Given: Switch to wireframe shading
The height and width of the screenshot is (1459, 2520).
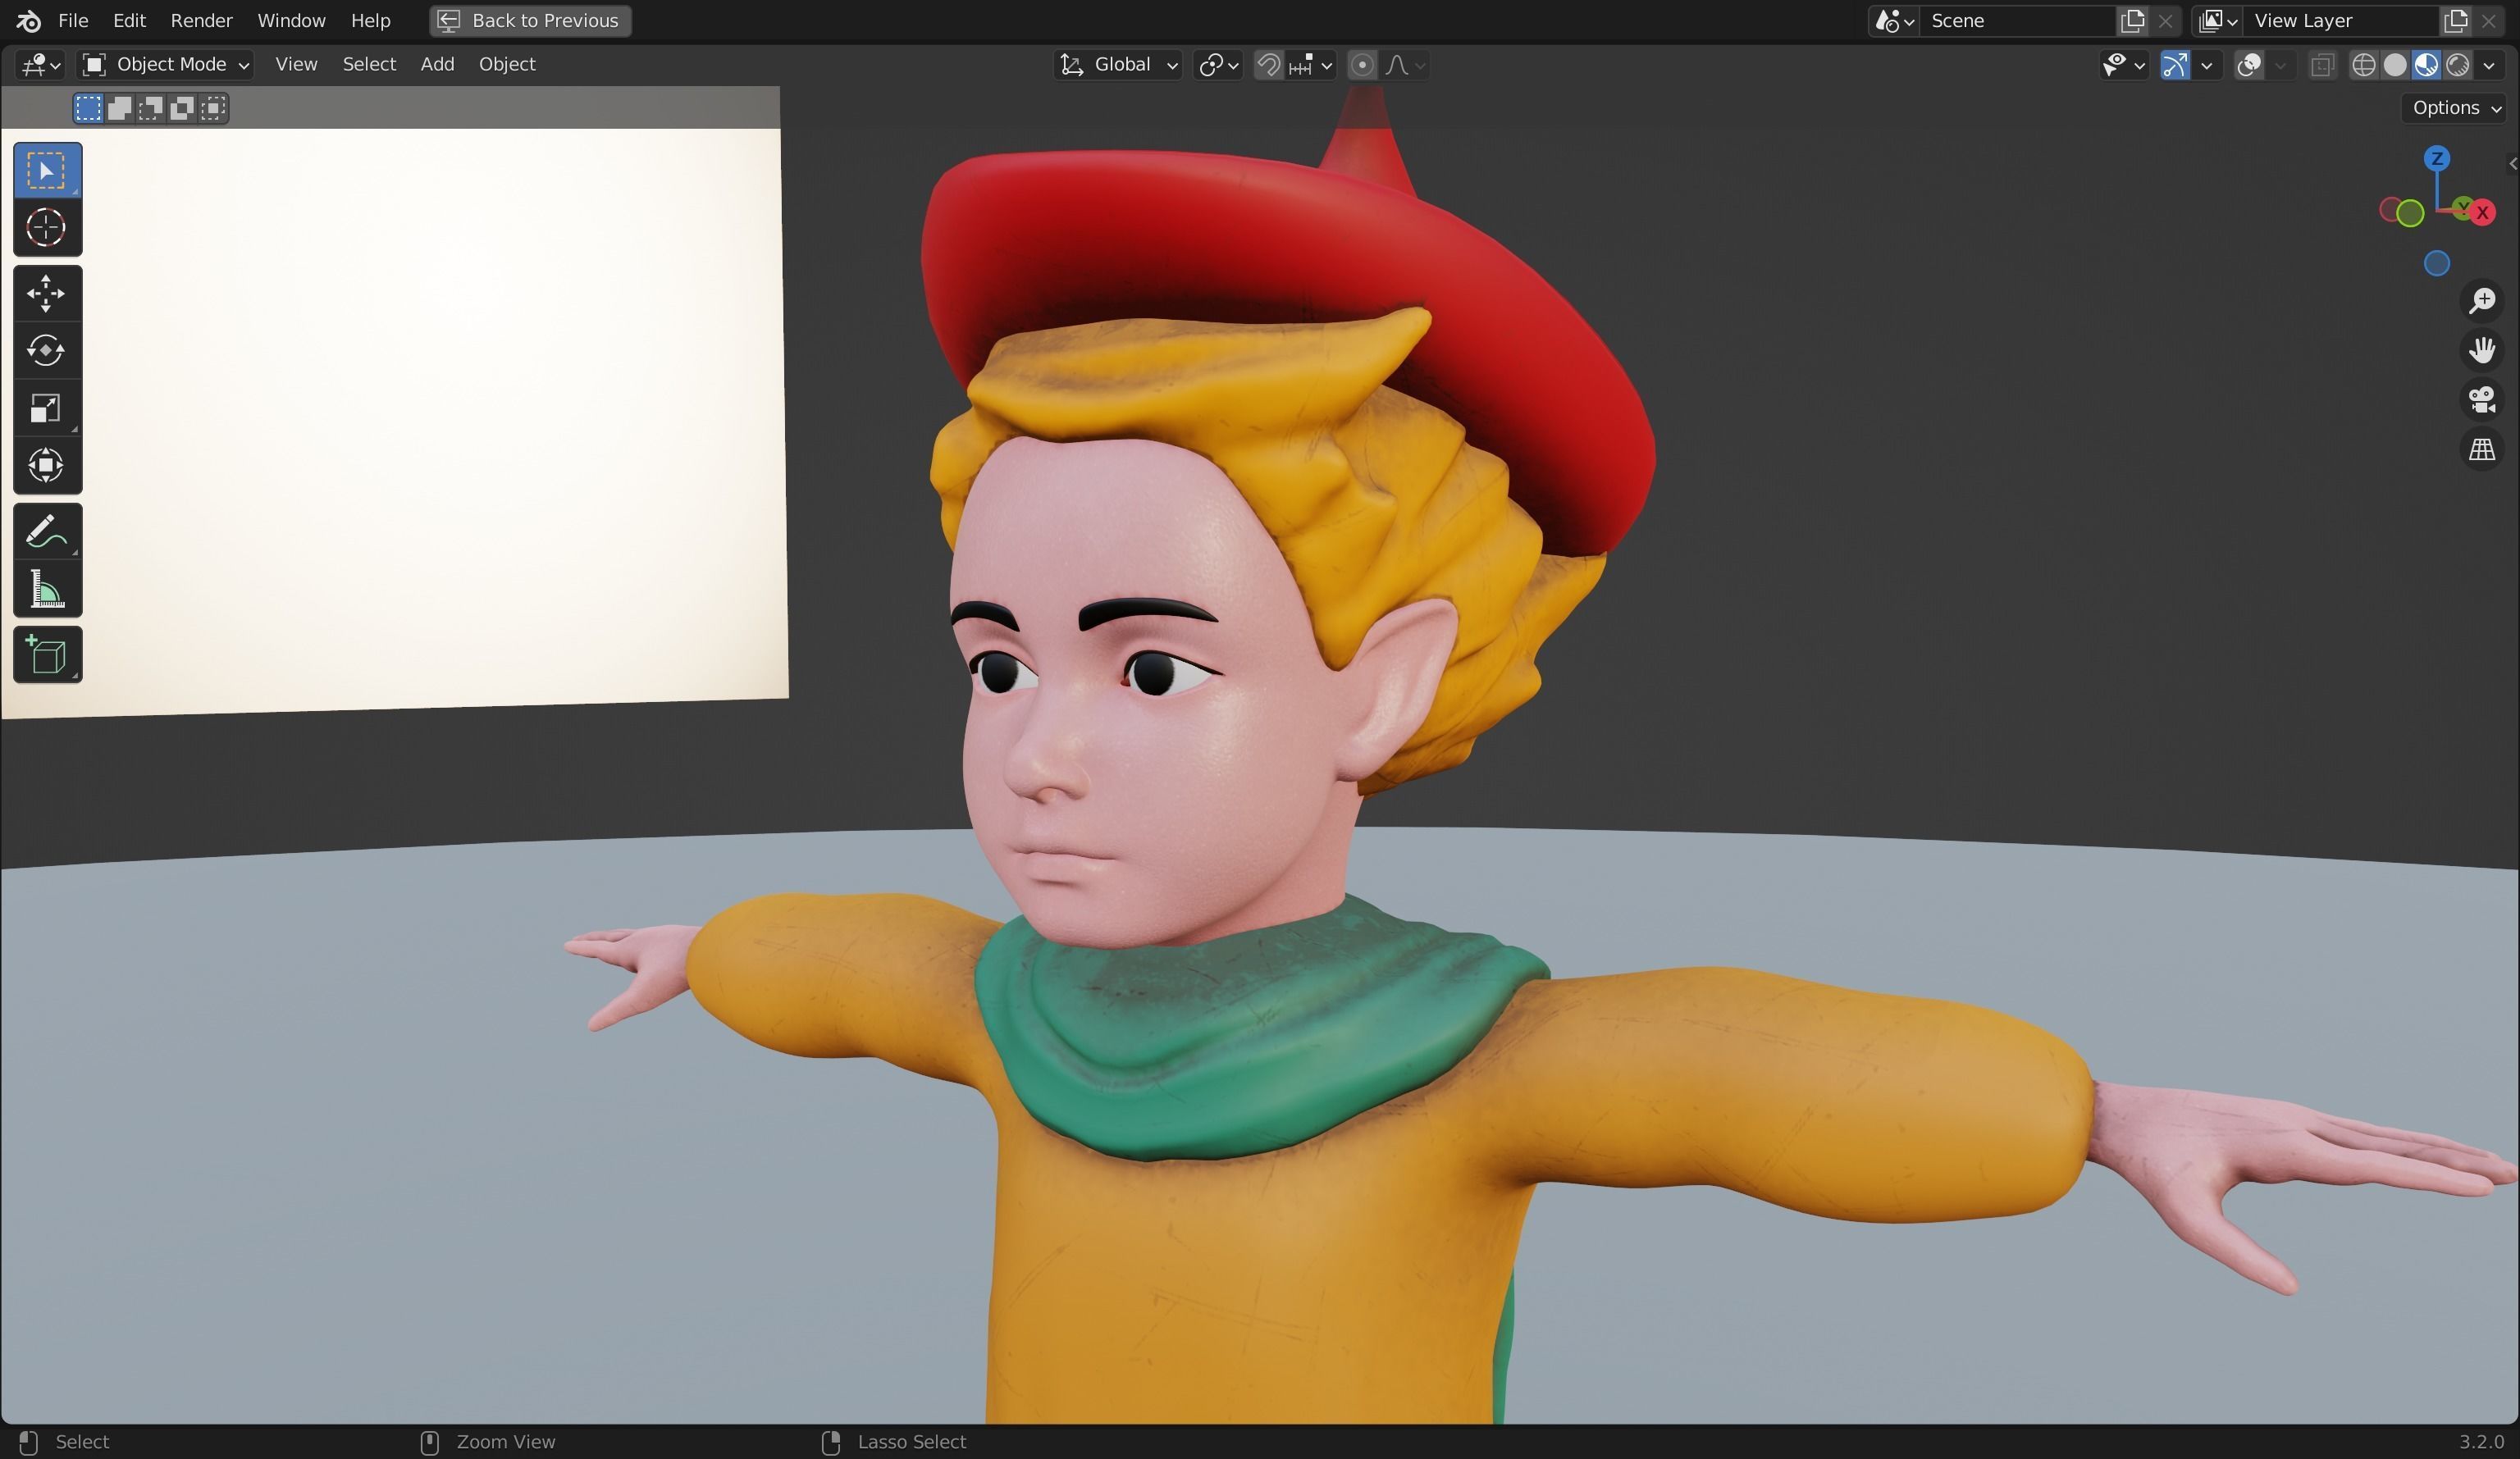Looking at the screenshot, I should (2364, 65).
